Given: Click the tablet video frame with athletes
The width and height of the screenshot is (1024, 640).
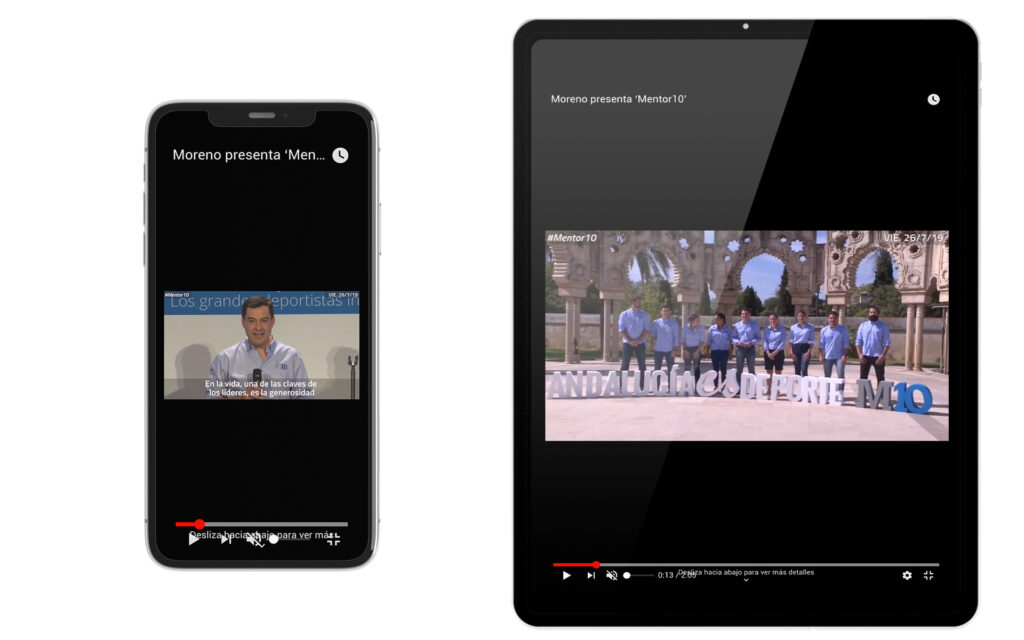Looking at the screenshot, I should click(746, 335).
